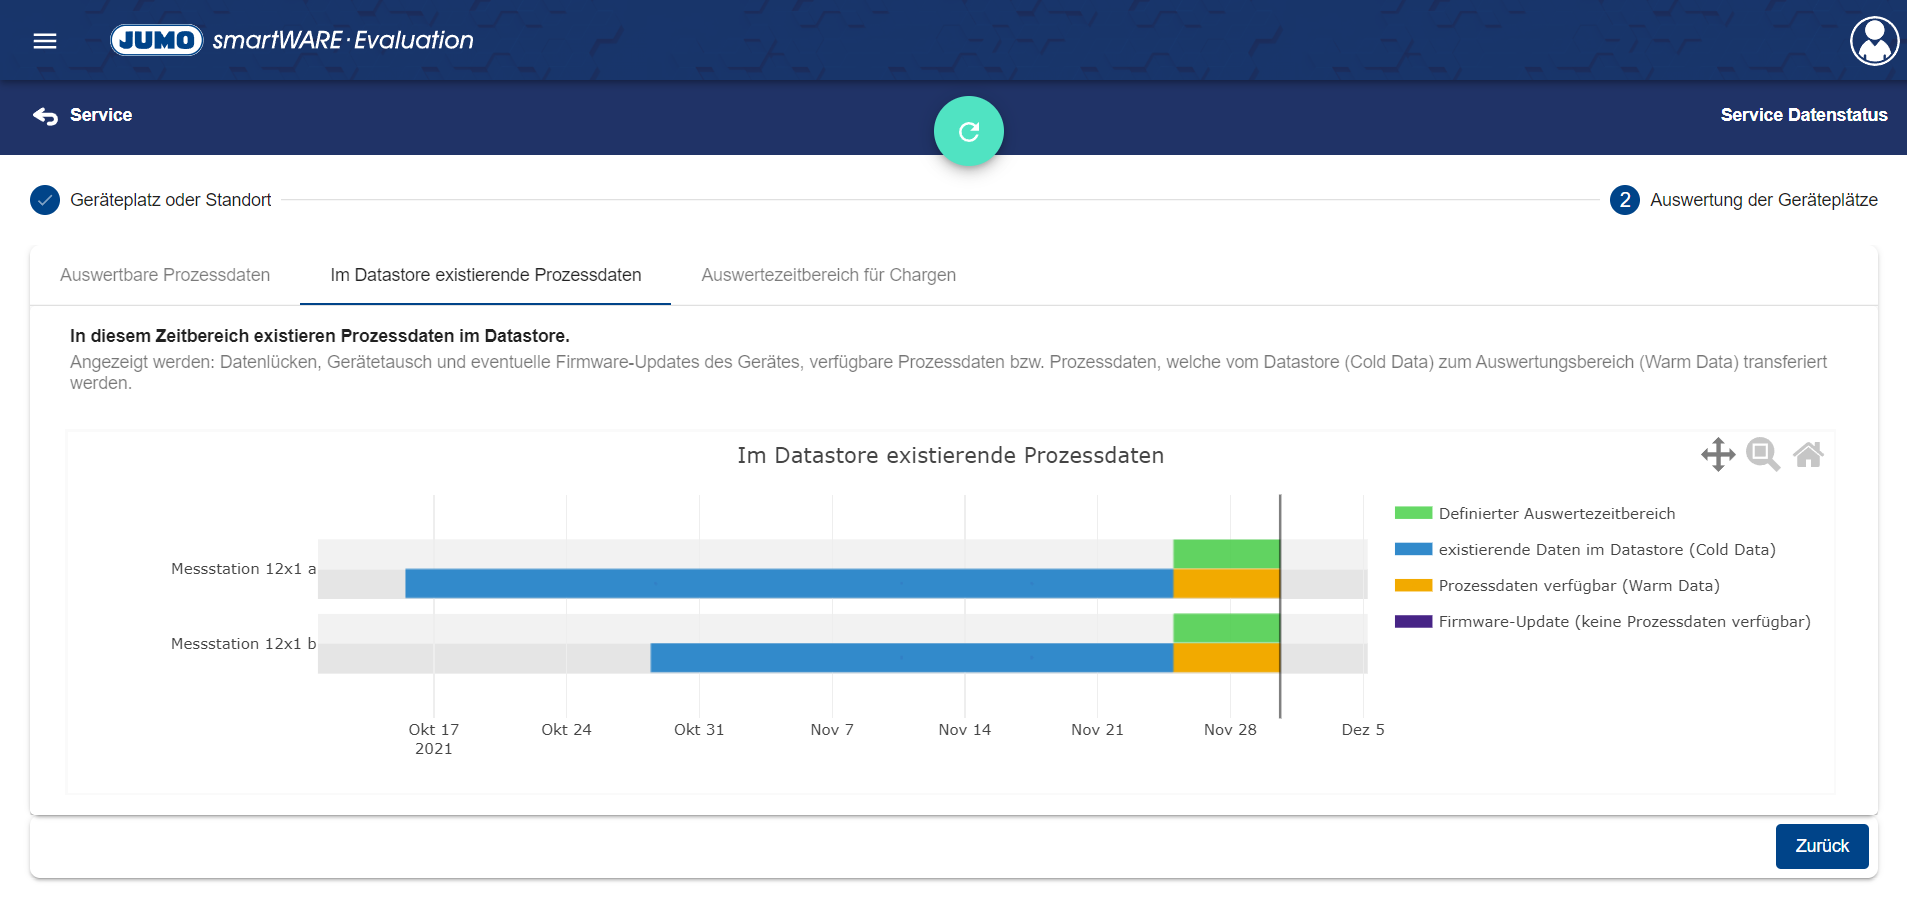Screen dimensions: 1907x901
Task: Activate the chart zoom magnifier tool
Action: click(1762, 455)
